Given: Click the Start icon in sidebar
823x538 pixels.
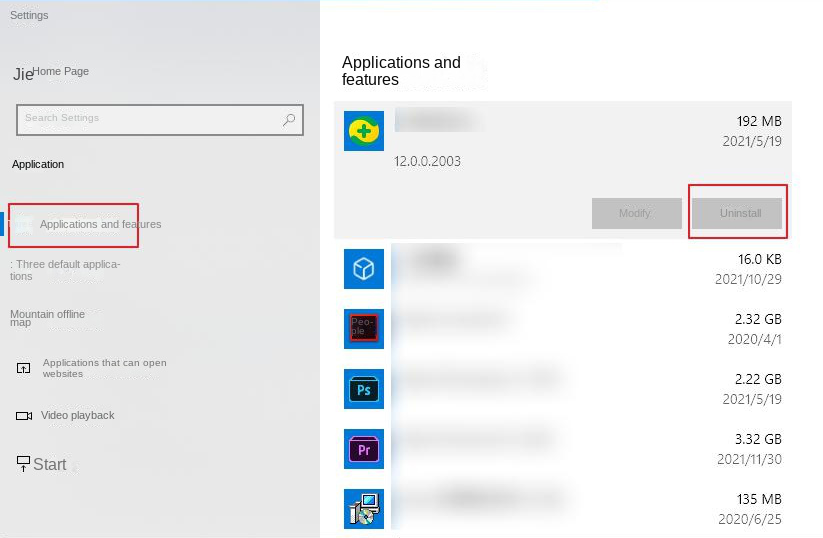Looking at the screenshot, I should tap(24, 463).
